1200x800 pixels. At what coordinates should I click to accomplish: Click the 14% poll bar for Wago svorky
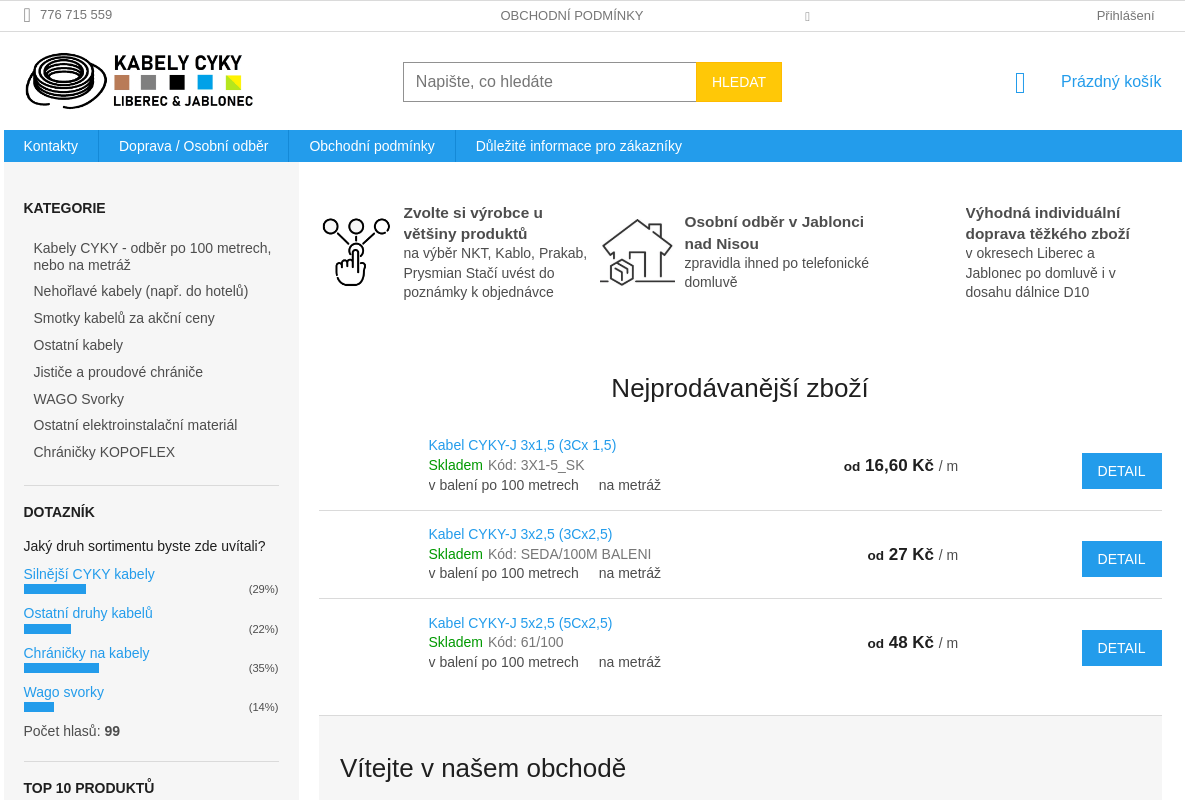[39, 707]
